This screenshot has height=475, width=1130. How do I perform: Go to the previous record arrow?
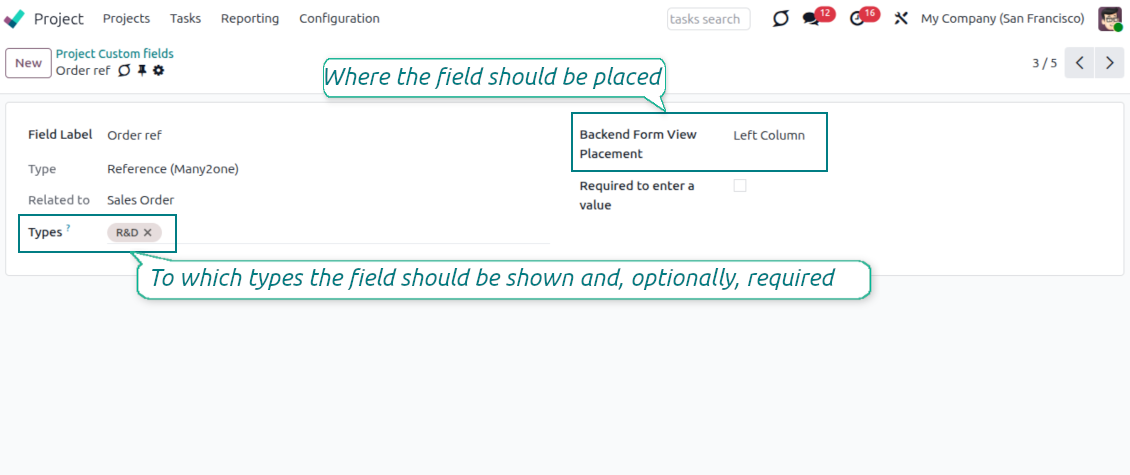pyautogui.click(x=1079, y=63)
